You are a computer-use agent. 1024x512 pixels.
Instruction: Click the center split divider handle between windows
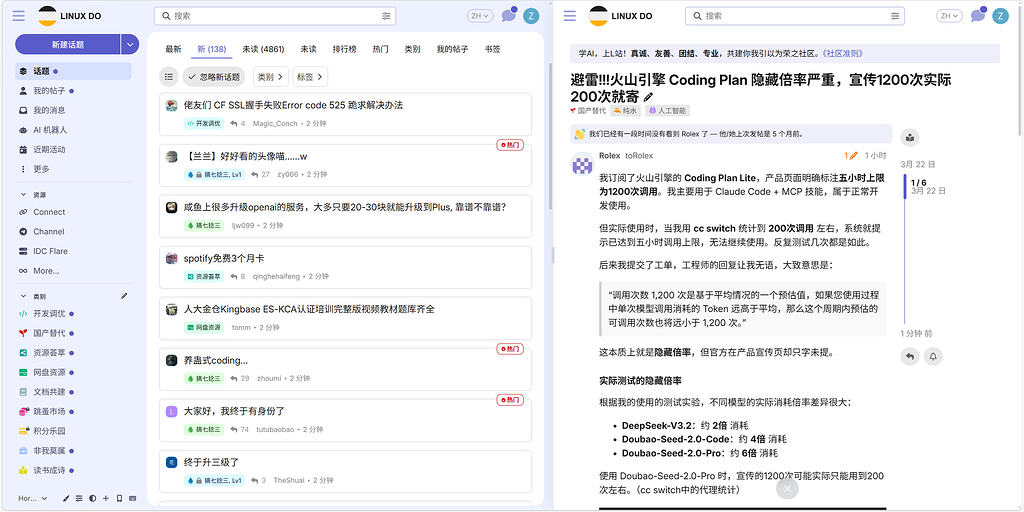[552, 256]
